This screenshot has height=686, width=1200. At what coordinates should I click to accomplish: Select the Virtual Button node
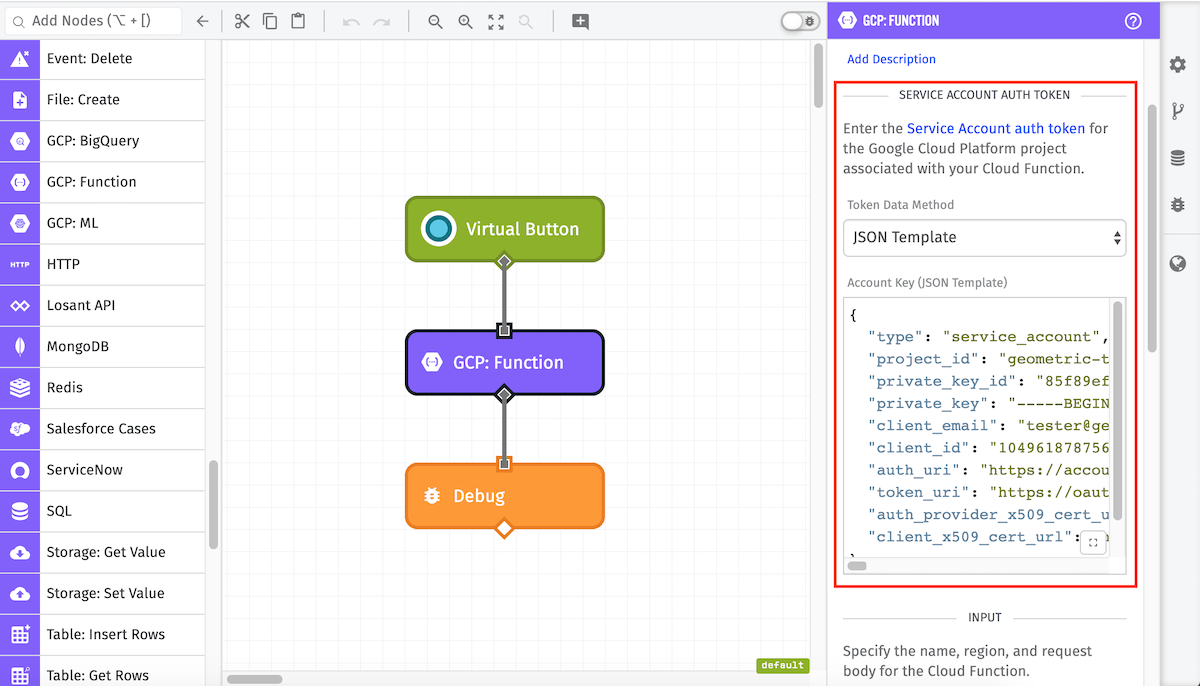(x=505, y=229)
